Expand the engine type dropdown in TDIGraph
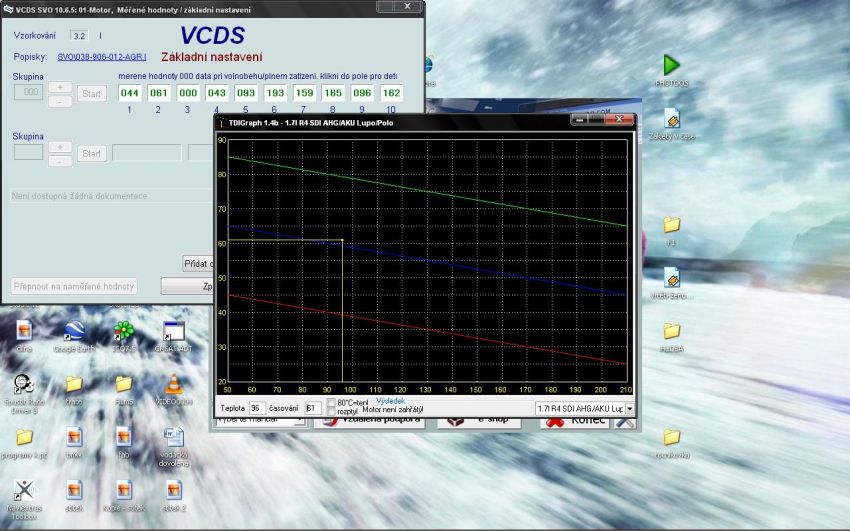This screenshot has width=850, height=531. click(629, 409)
